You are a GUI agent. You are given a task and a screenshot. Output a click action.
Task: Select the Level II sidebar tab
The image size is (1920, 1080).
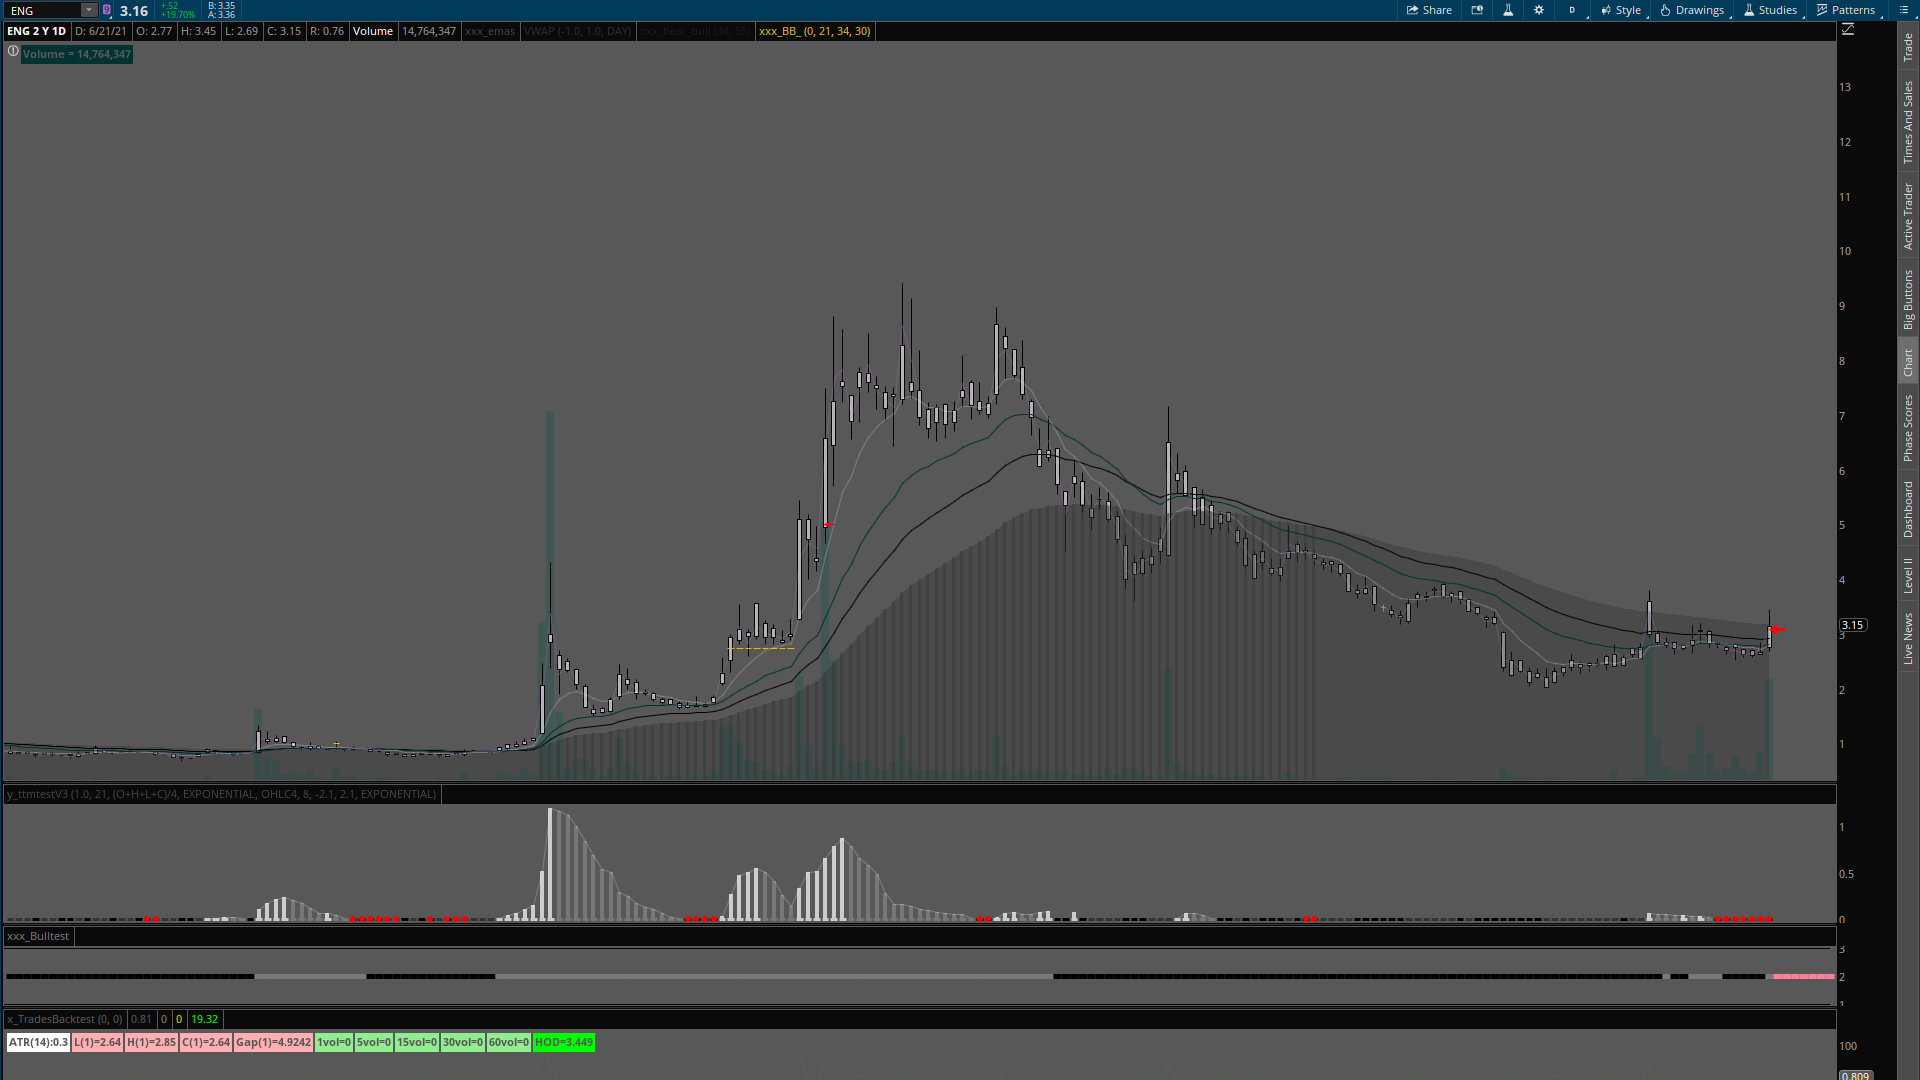point(1908,575)
